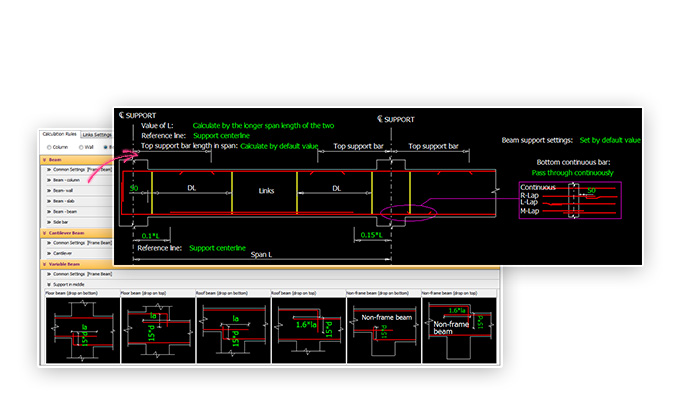This screenshot has width=680, height=410.
Task: Select Support in middle under Variable Beam
Action: coord(72,284)
